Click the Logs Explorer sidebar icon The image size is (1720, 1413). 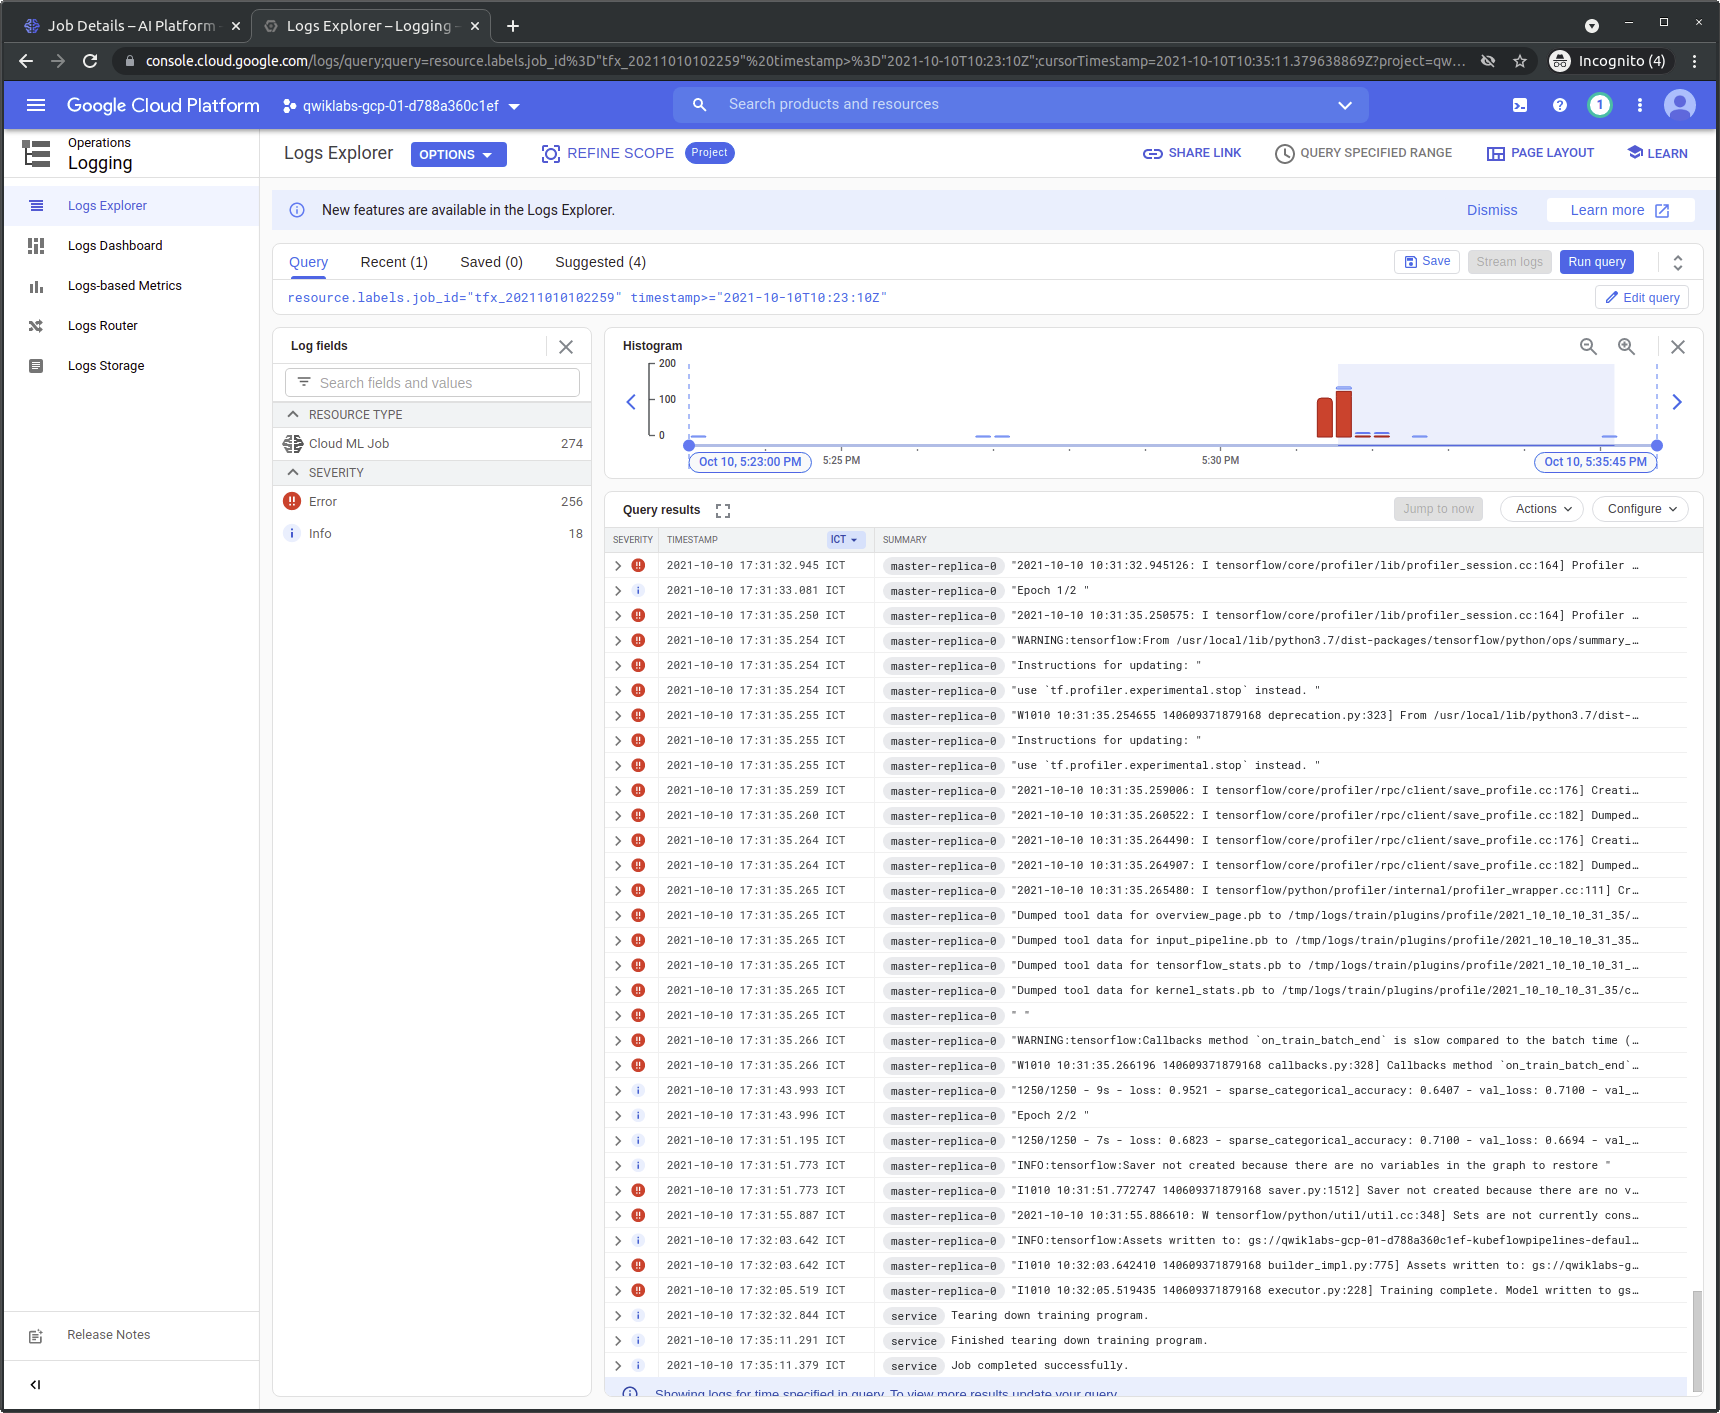pos(36,206)
